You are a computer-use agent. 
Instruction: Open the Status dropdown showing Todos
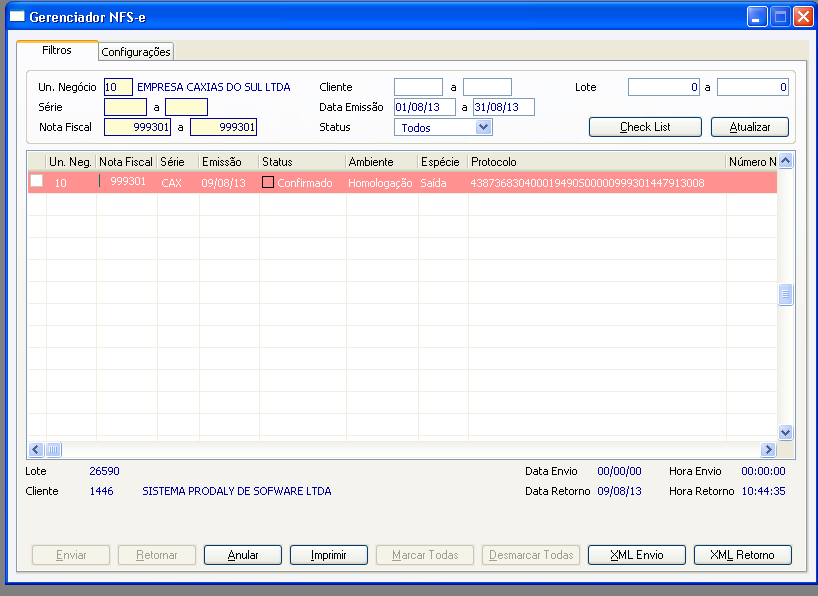point(484,127)
